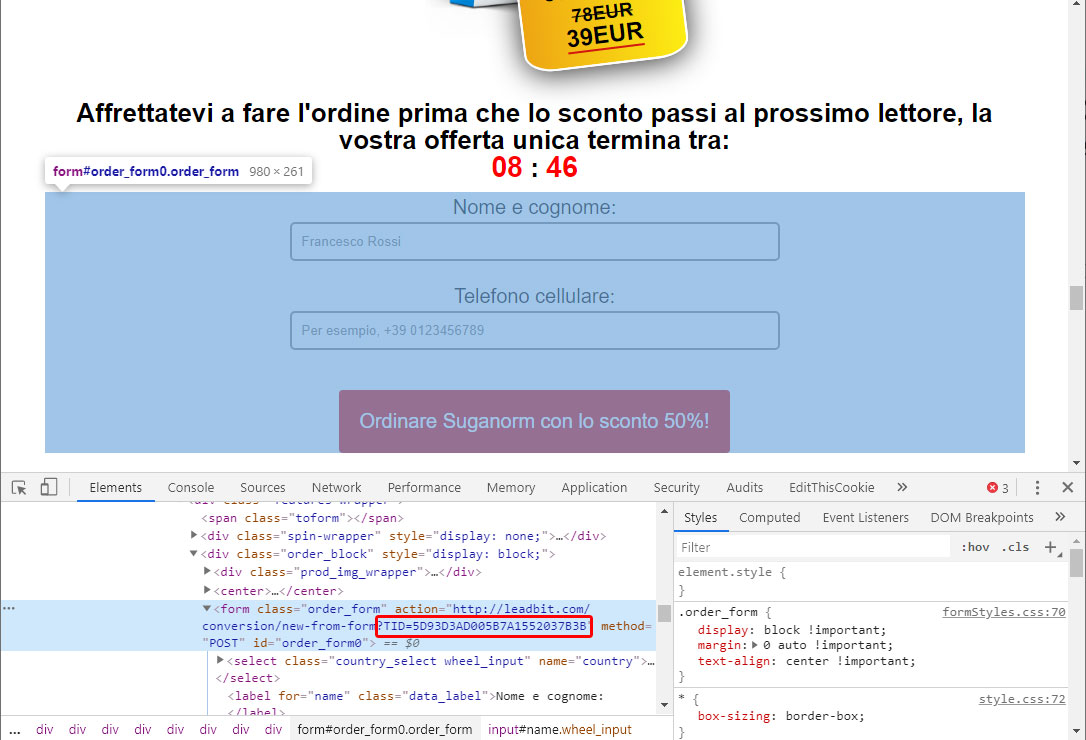The image size is (1086, 740).
Task: Select the span class toform line
Action: pos(303,518)
